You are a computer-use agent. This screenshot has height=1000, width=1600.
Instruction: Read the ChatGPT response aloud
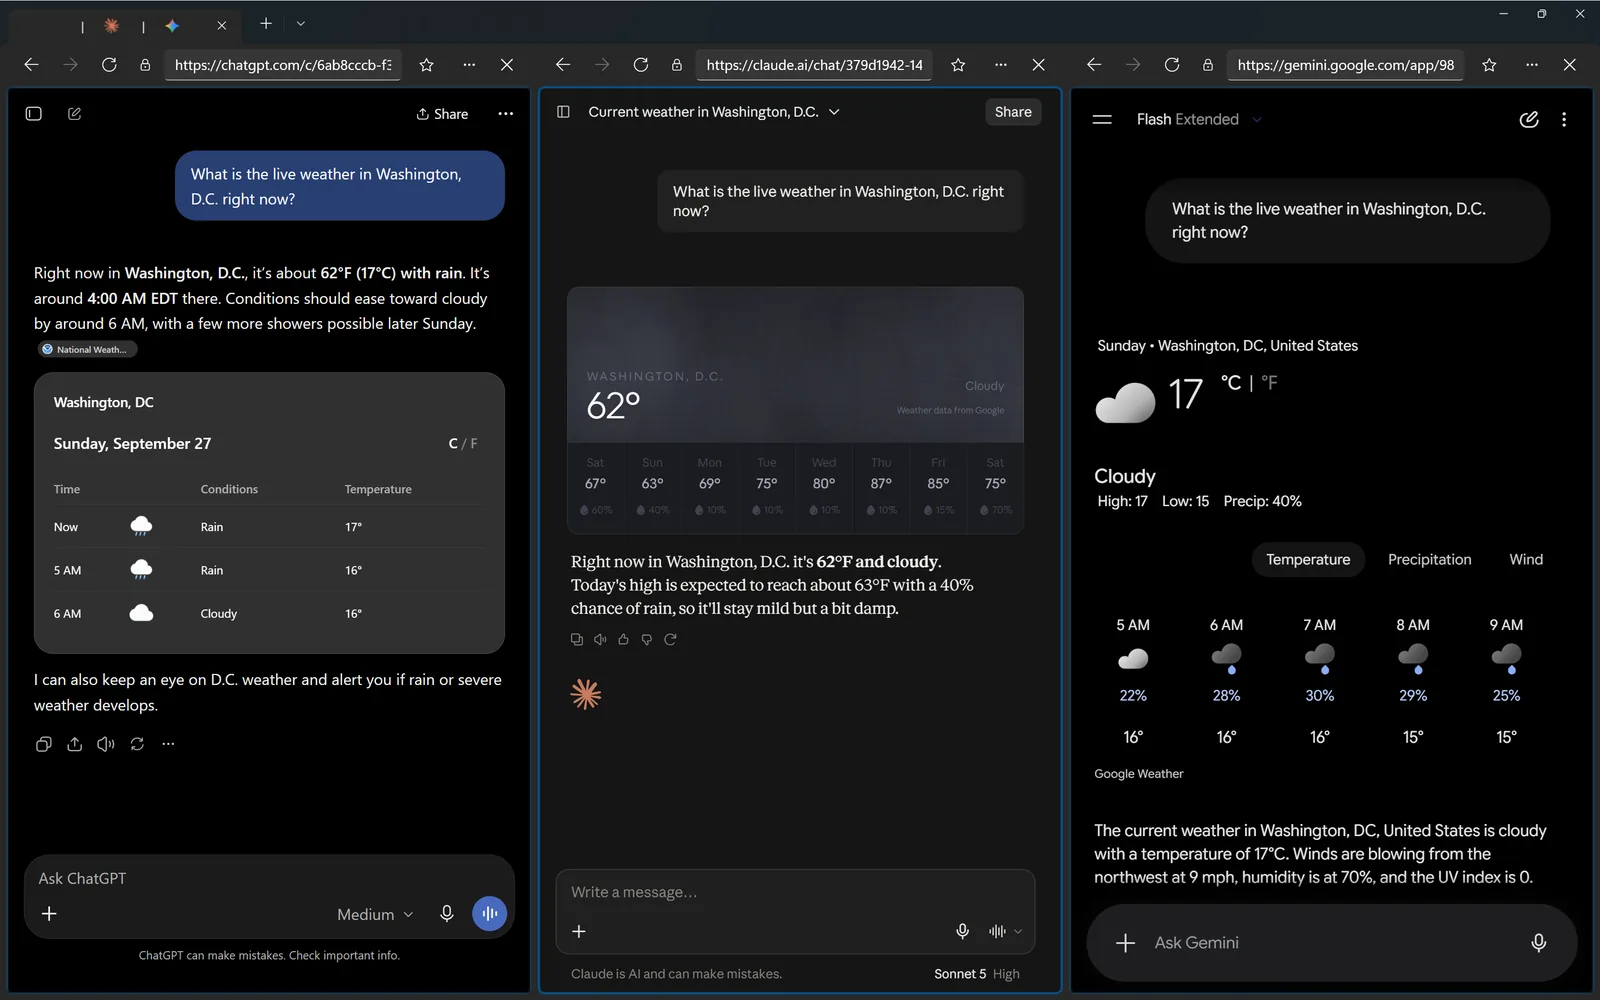click(106, 744)
